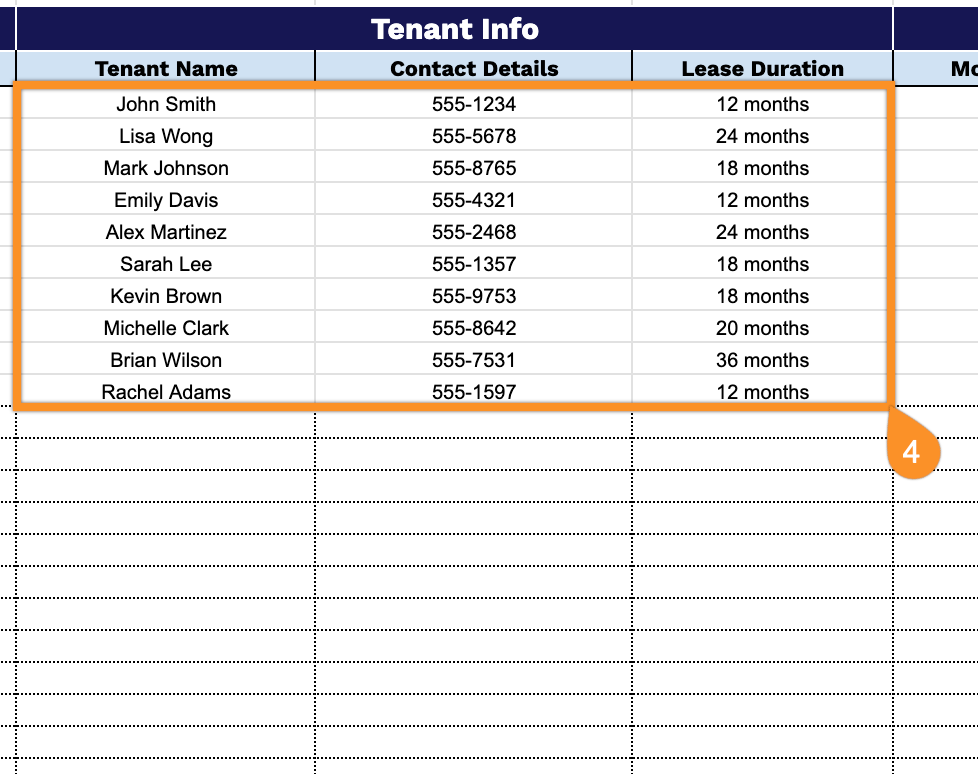The height and width of the screenshot is (774, 978).
Task: Select the 36 months lease cell
Action: click(x=762, y=360)
